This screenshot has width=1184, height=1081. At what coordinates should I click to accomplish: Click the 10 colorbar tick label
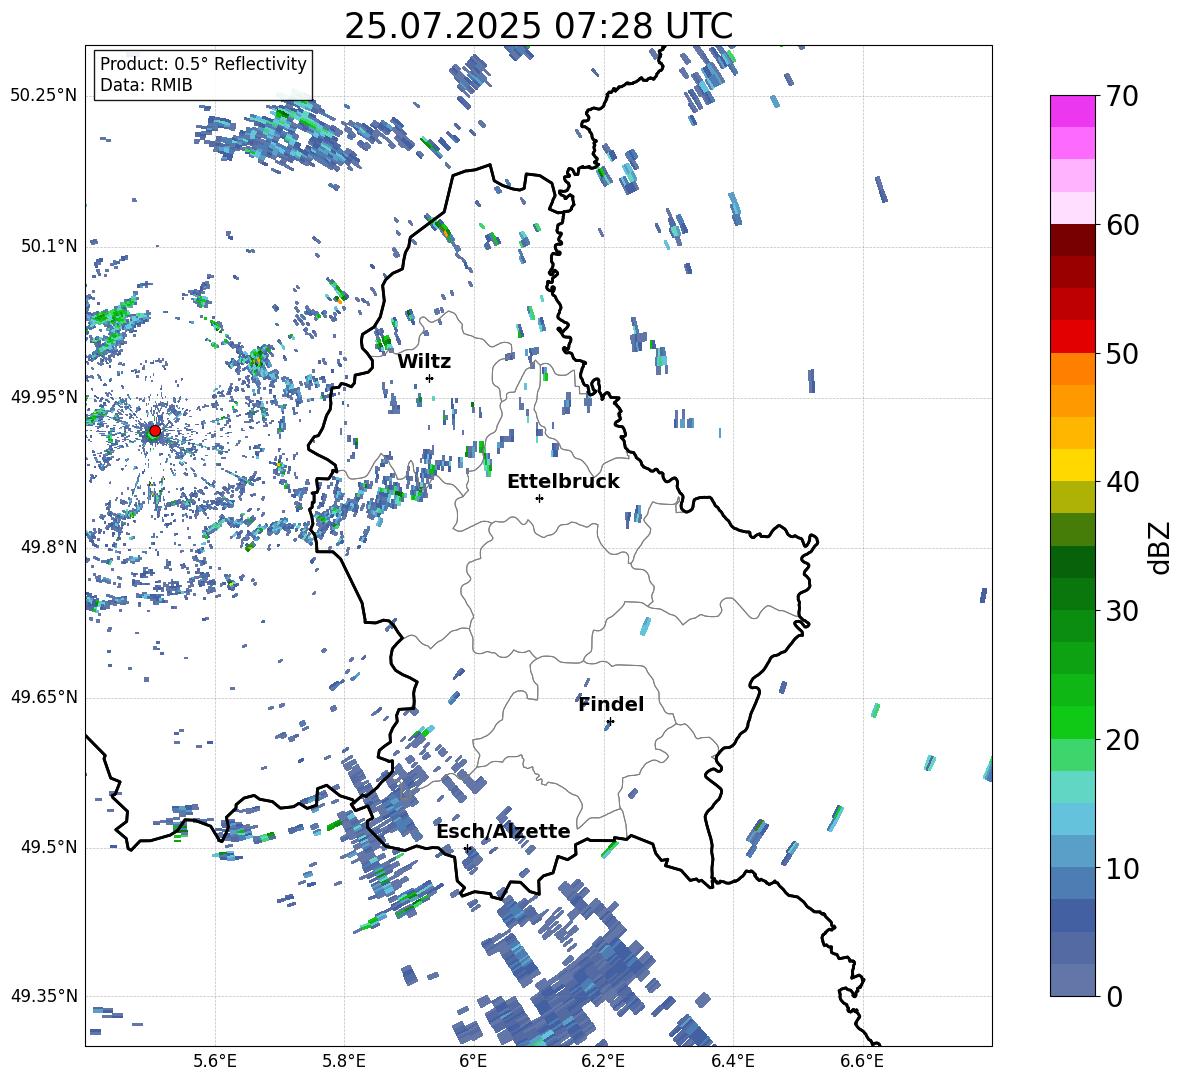(x=1122, y=868)
